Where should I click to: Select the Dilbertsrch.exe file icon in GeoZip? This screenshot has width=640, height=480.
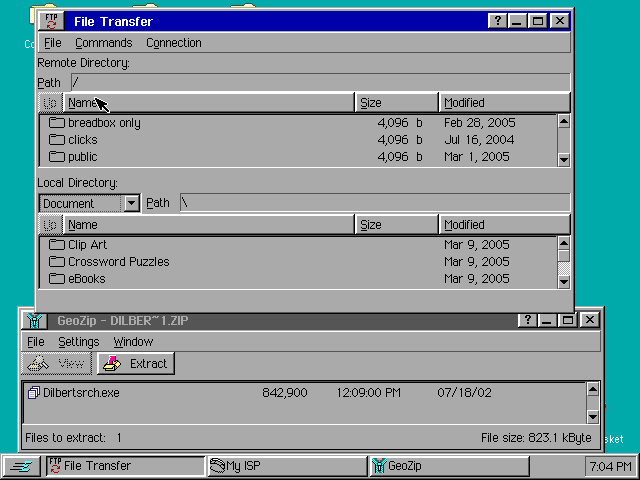point(34,393)
